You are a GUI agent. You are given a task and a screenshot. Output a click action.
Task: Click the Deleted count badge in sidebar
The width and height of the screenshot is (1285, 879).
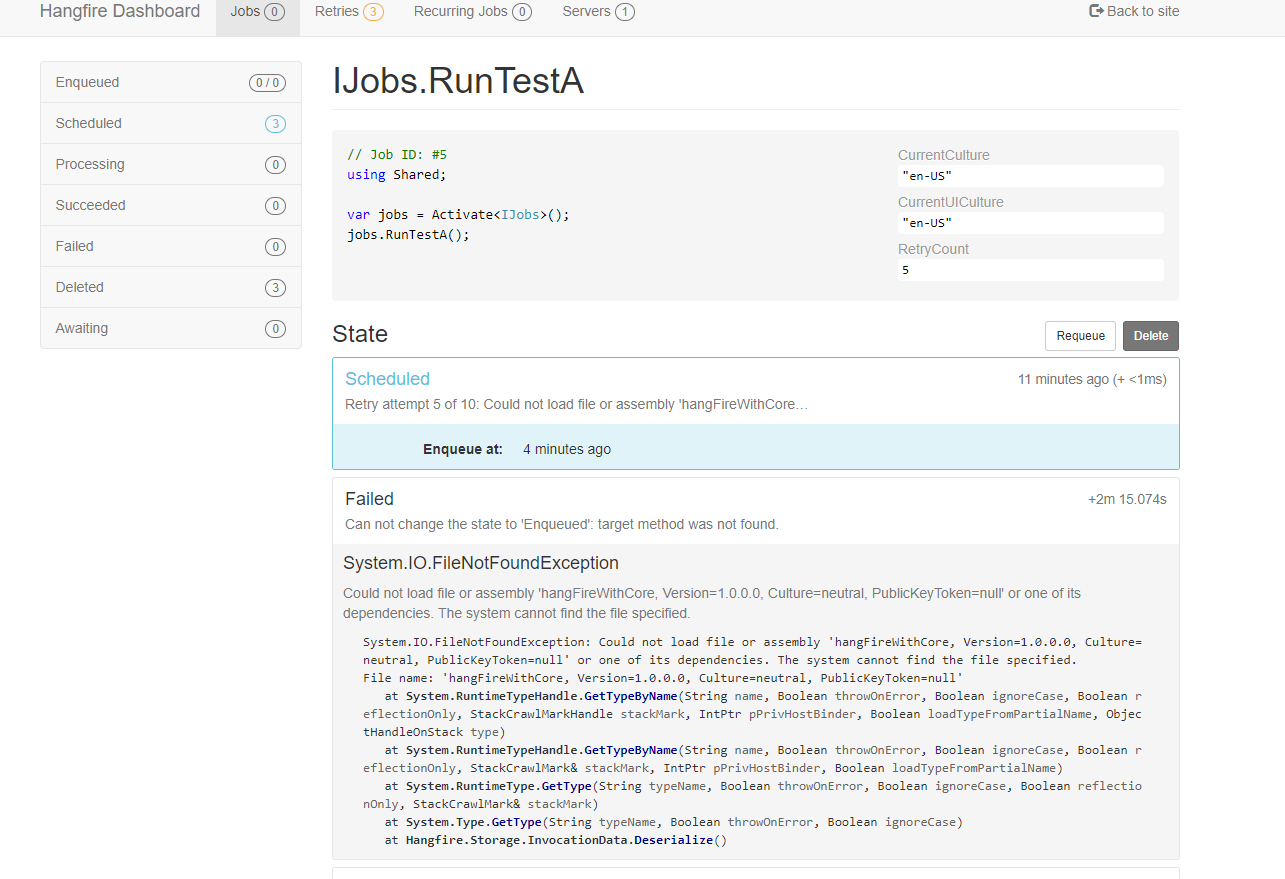pos(275,287)
